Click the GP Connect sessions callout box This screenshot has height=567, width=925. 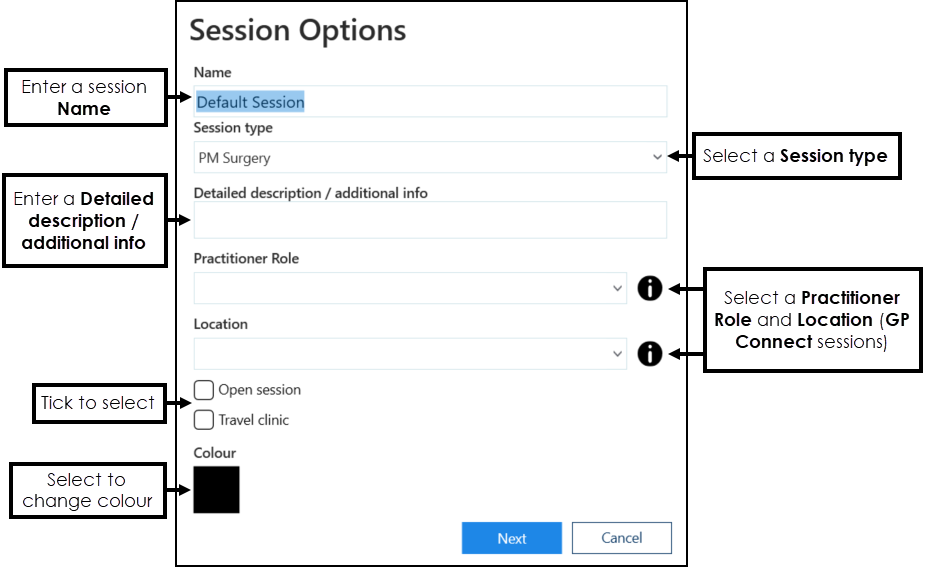(x=812, y=320)
